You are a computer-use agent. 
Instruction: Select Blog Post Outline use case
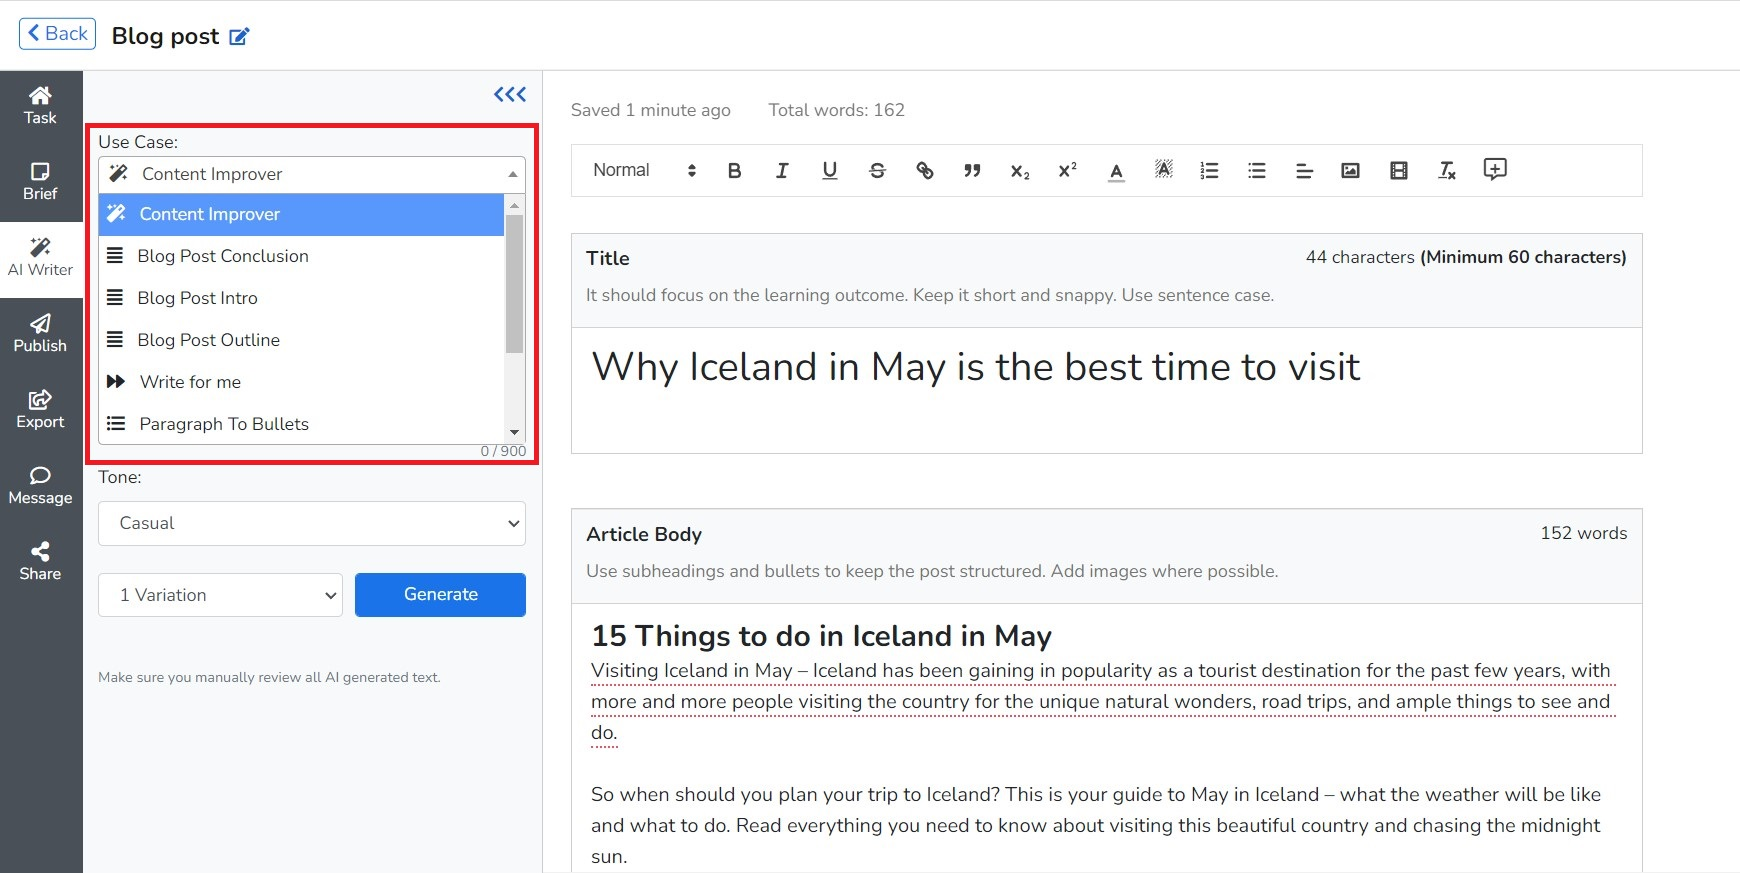tap(209, 340)
